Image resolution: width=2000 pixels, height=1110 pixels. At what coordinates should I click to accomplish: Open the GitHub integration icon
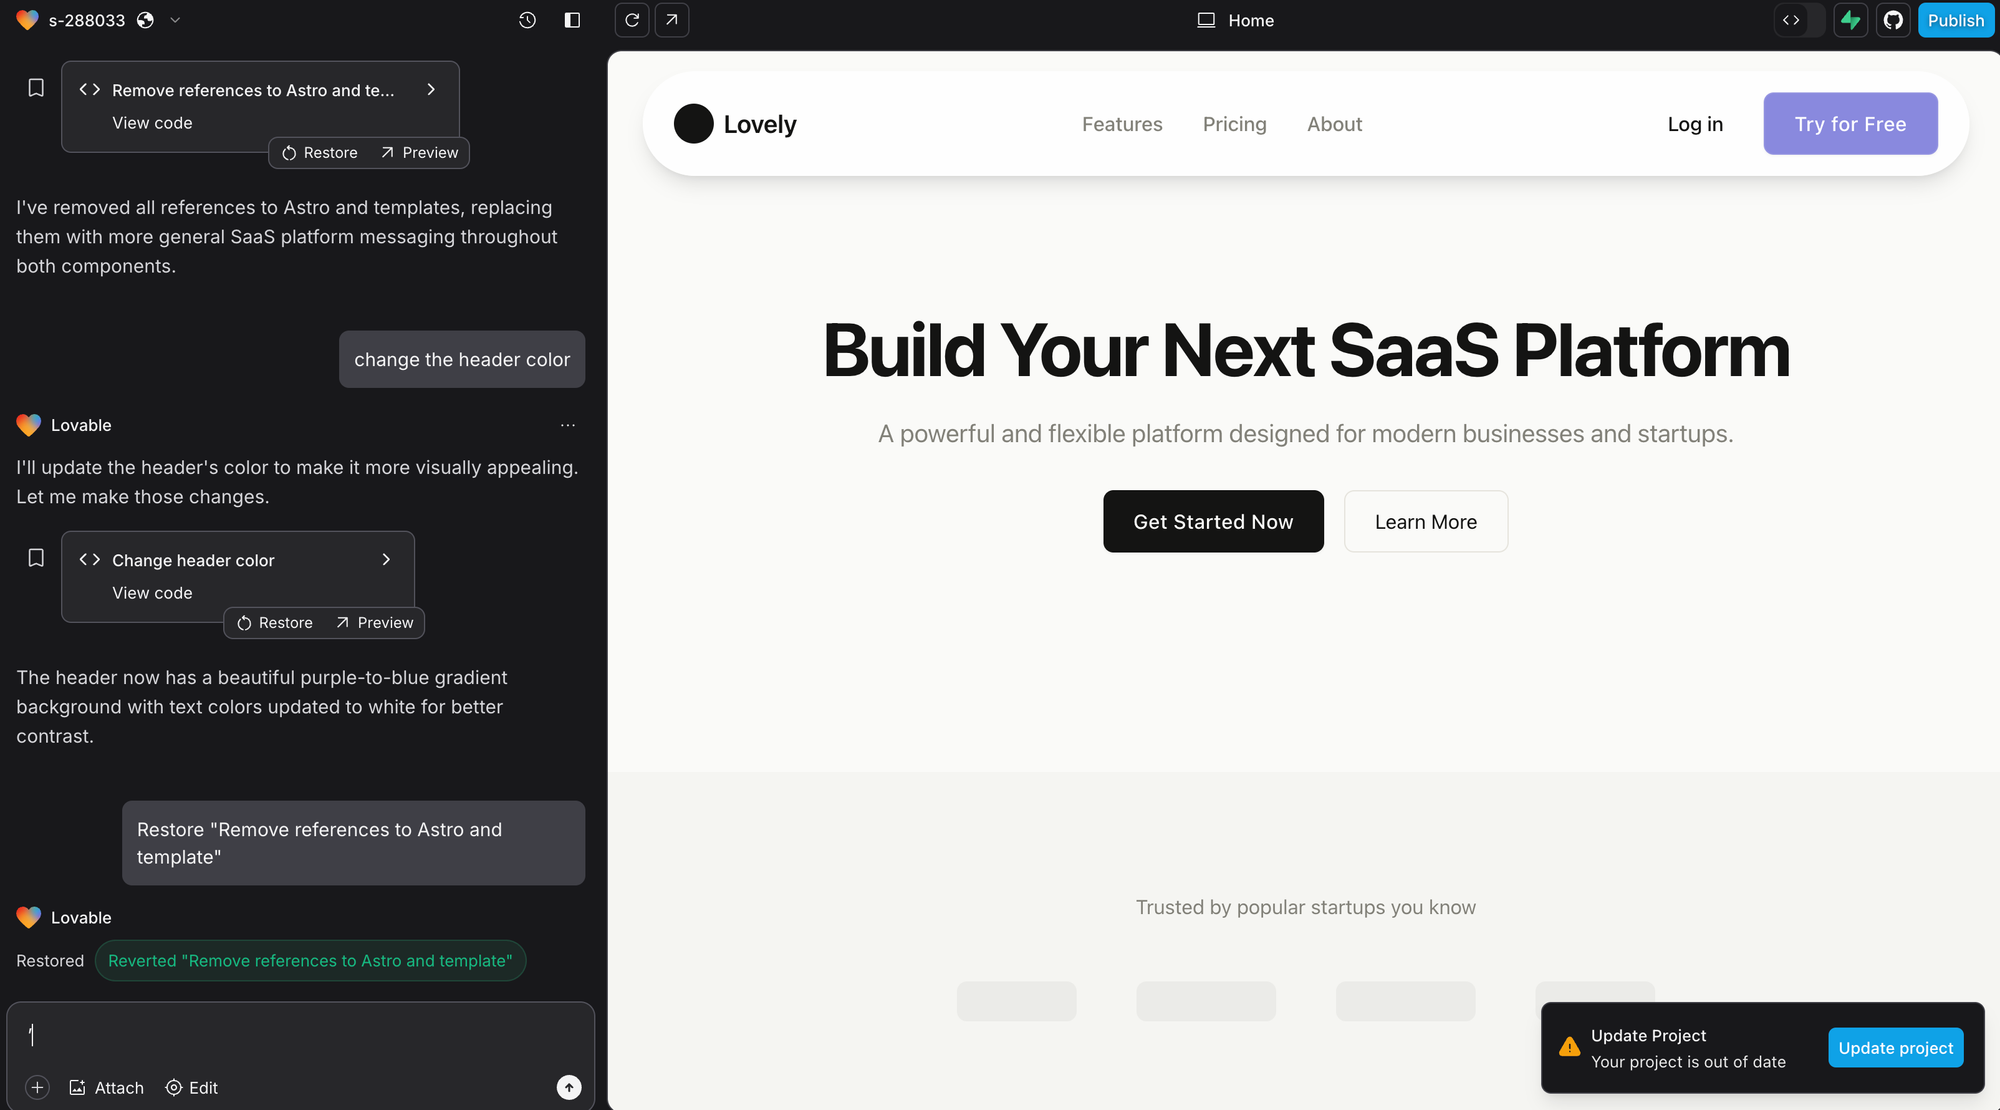click(1893, 20)
